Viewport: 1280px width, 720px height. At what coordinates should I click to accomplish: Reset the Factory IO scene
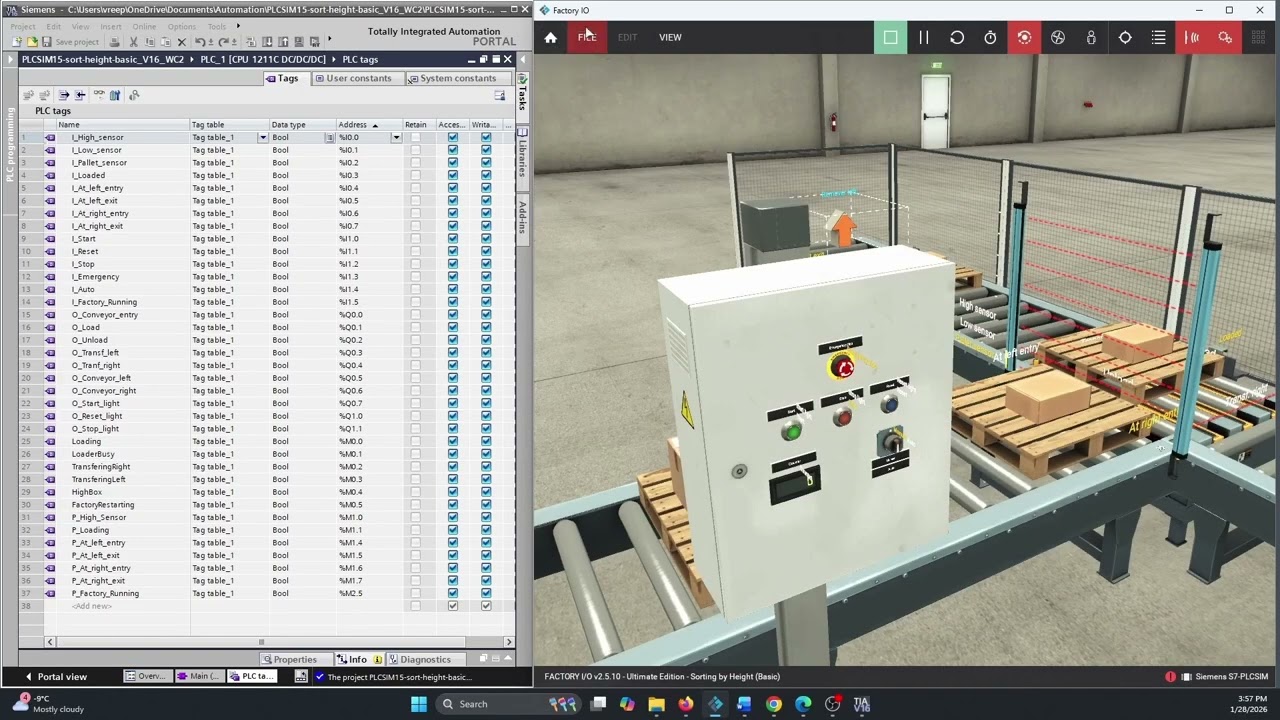click(957, 38)
